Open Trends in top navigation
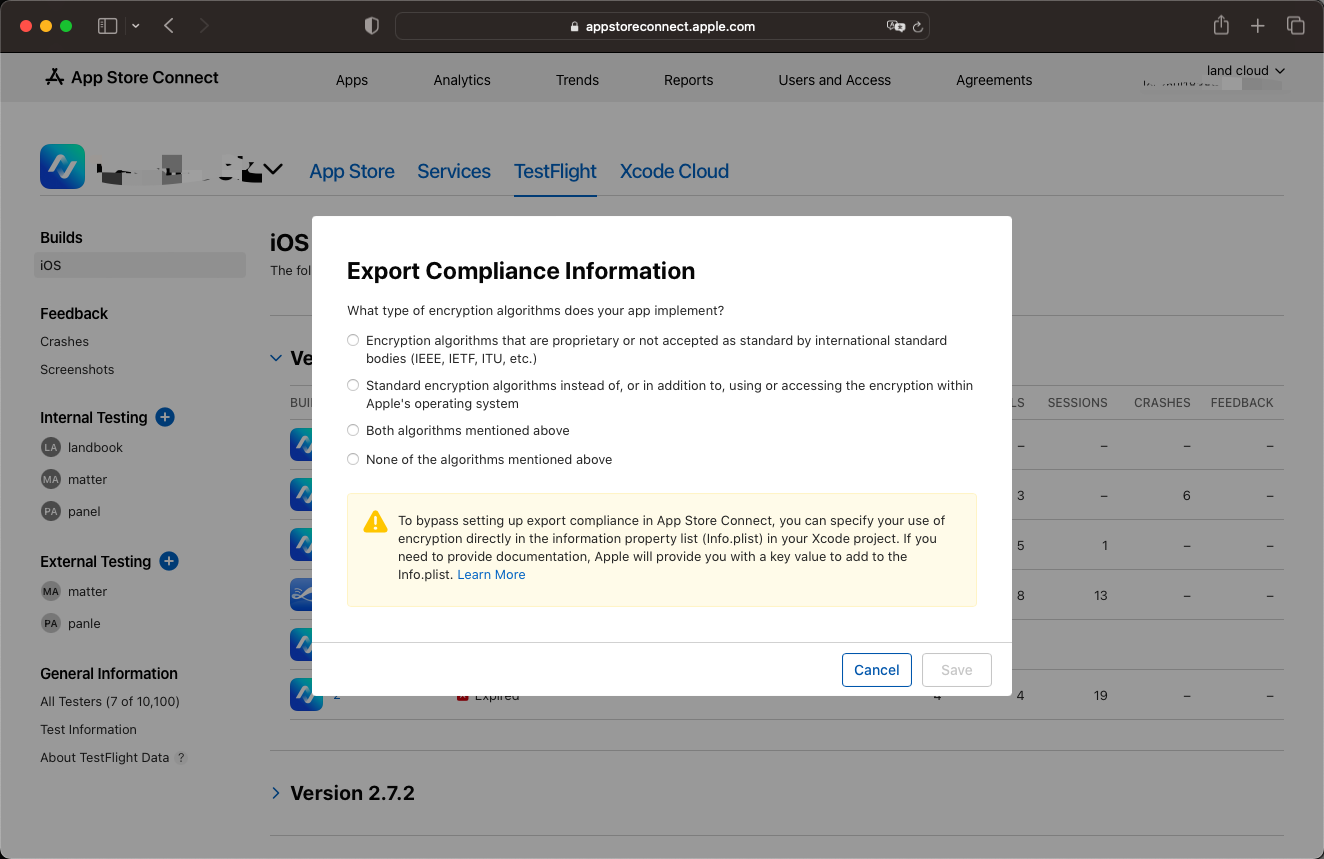The height and width of the screenshot is (859, 1324). click(577, 80)
